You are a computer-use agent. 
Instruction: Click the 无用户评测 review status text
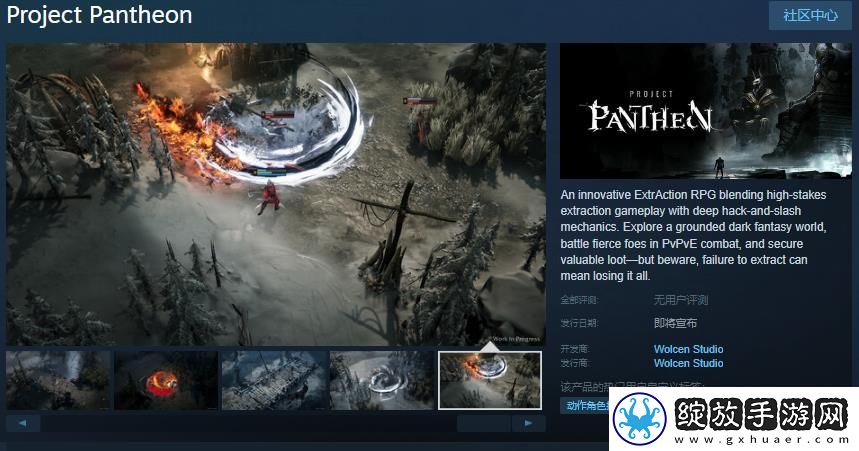tap(680, 300)
